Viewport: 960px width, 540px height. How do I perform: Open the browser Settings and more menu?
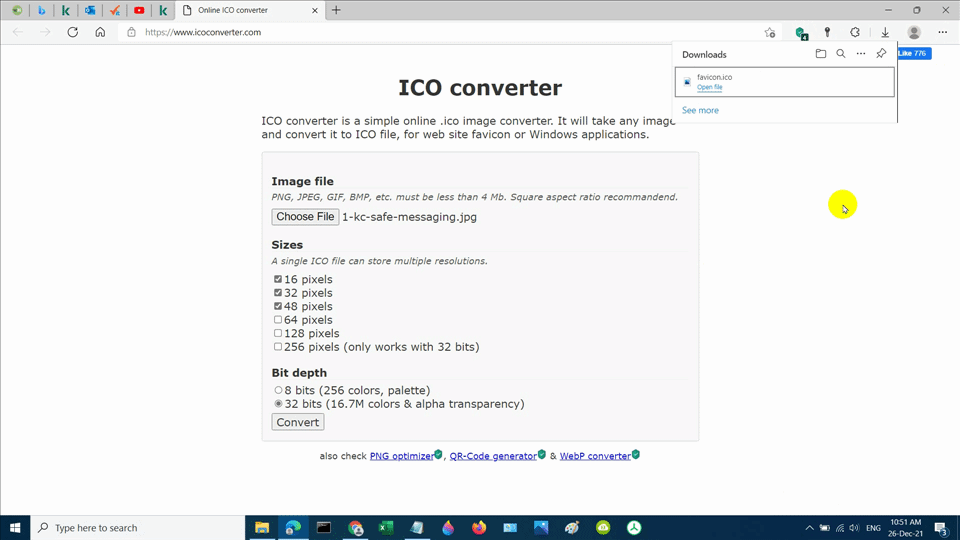[x=942, y=32]
